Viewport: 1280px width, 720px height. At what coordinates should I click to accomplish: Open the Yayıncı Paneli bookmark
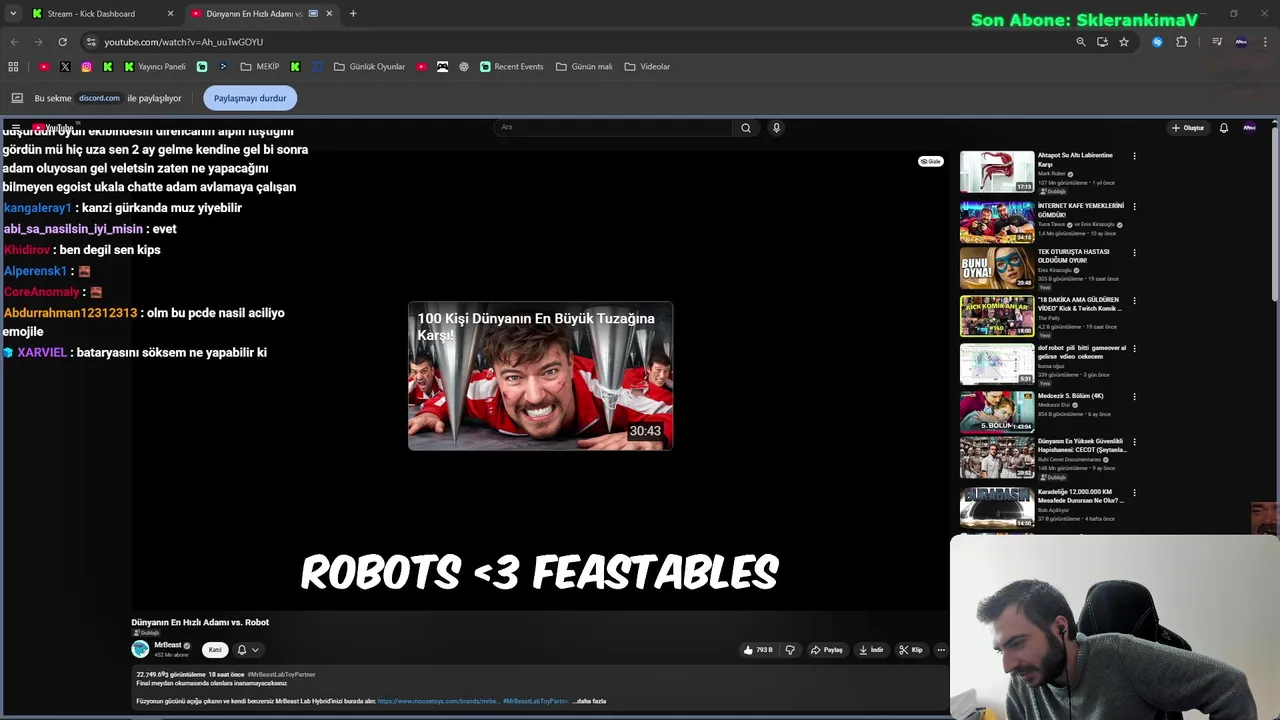(x=155, y=67)
